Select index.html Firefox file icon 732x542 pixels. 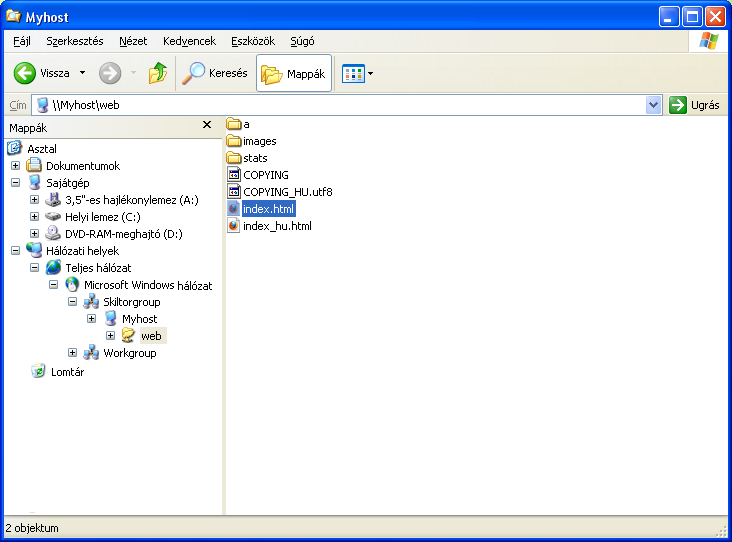(x=233, y=209)
